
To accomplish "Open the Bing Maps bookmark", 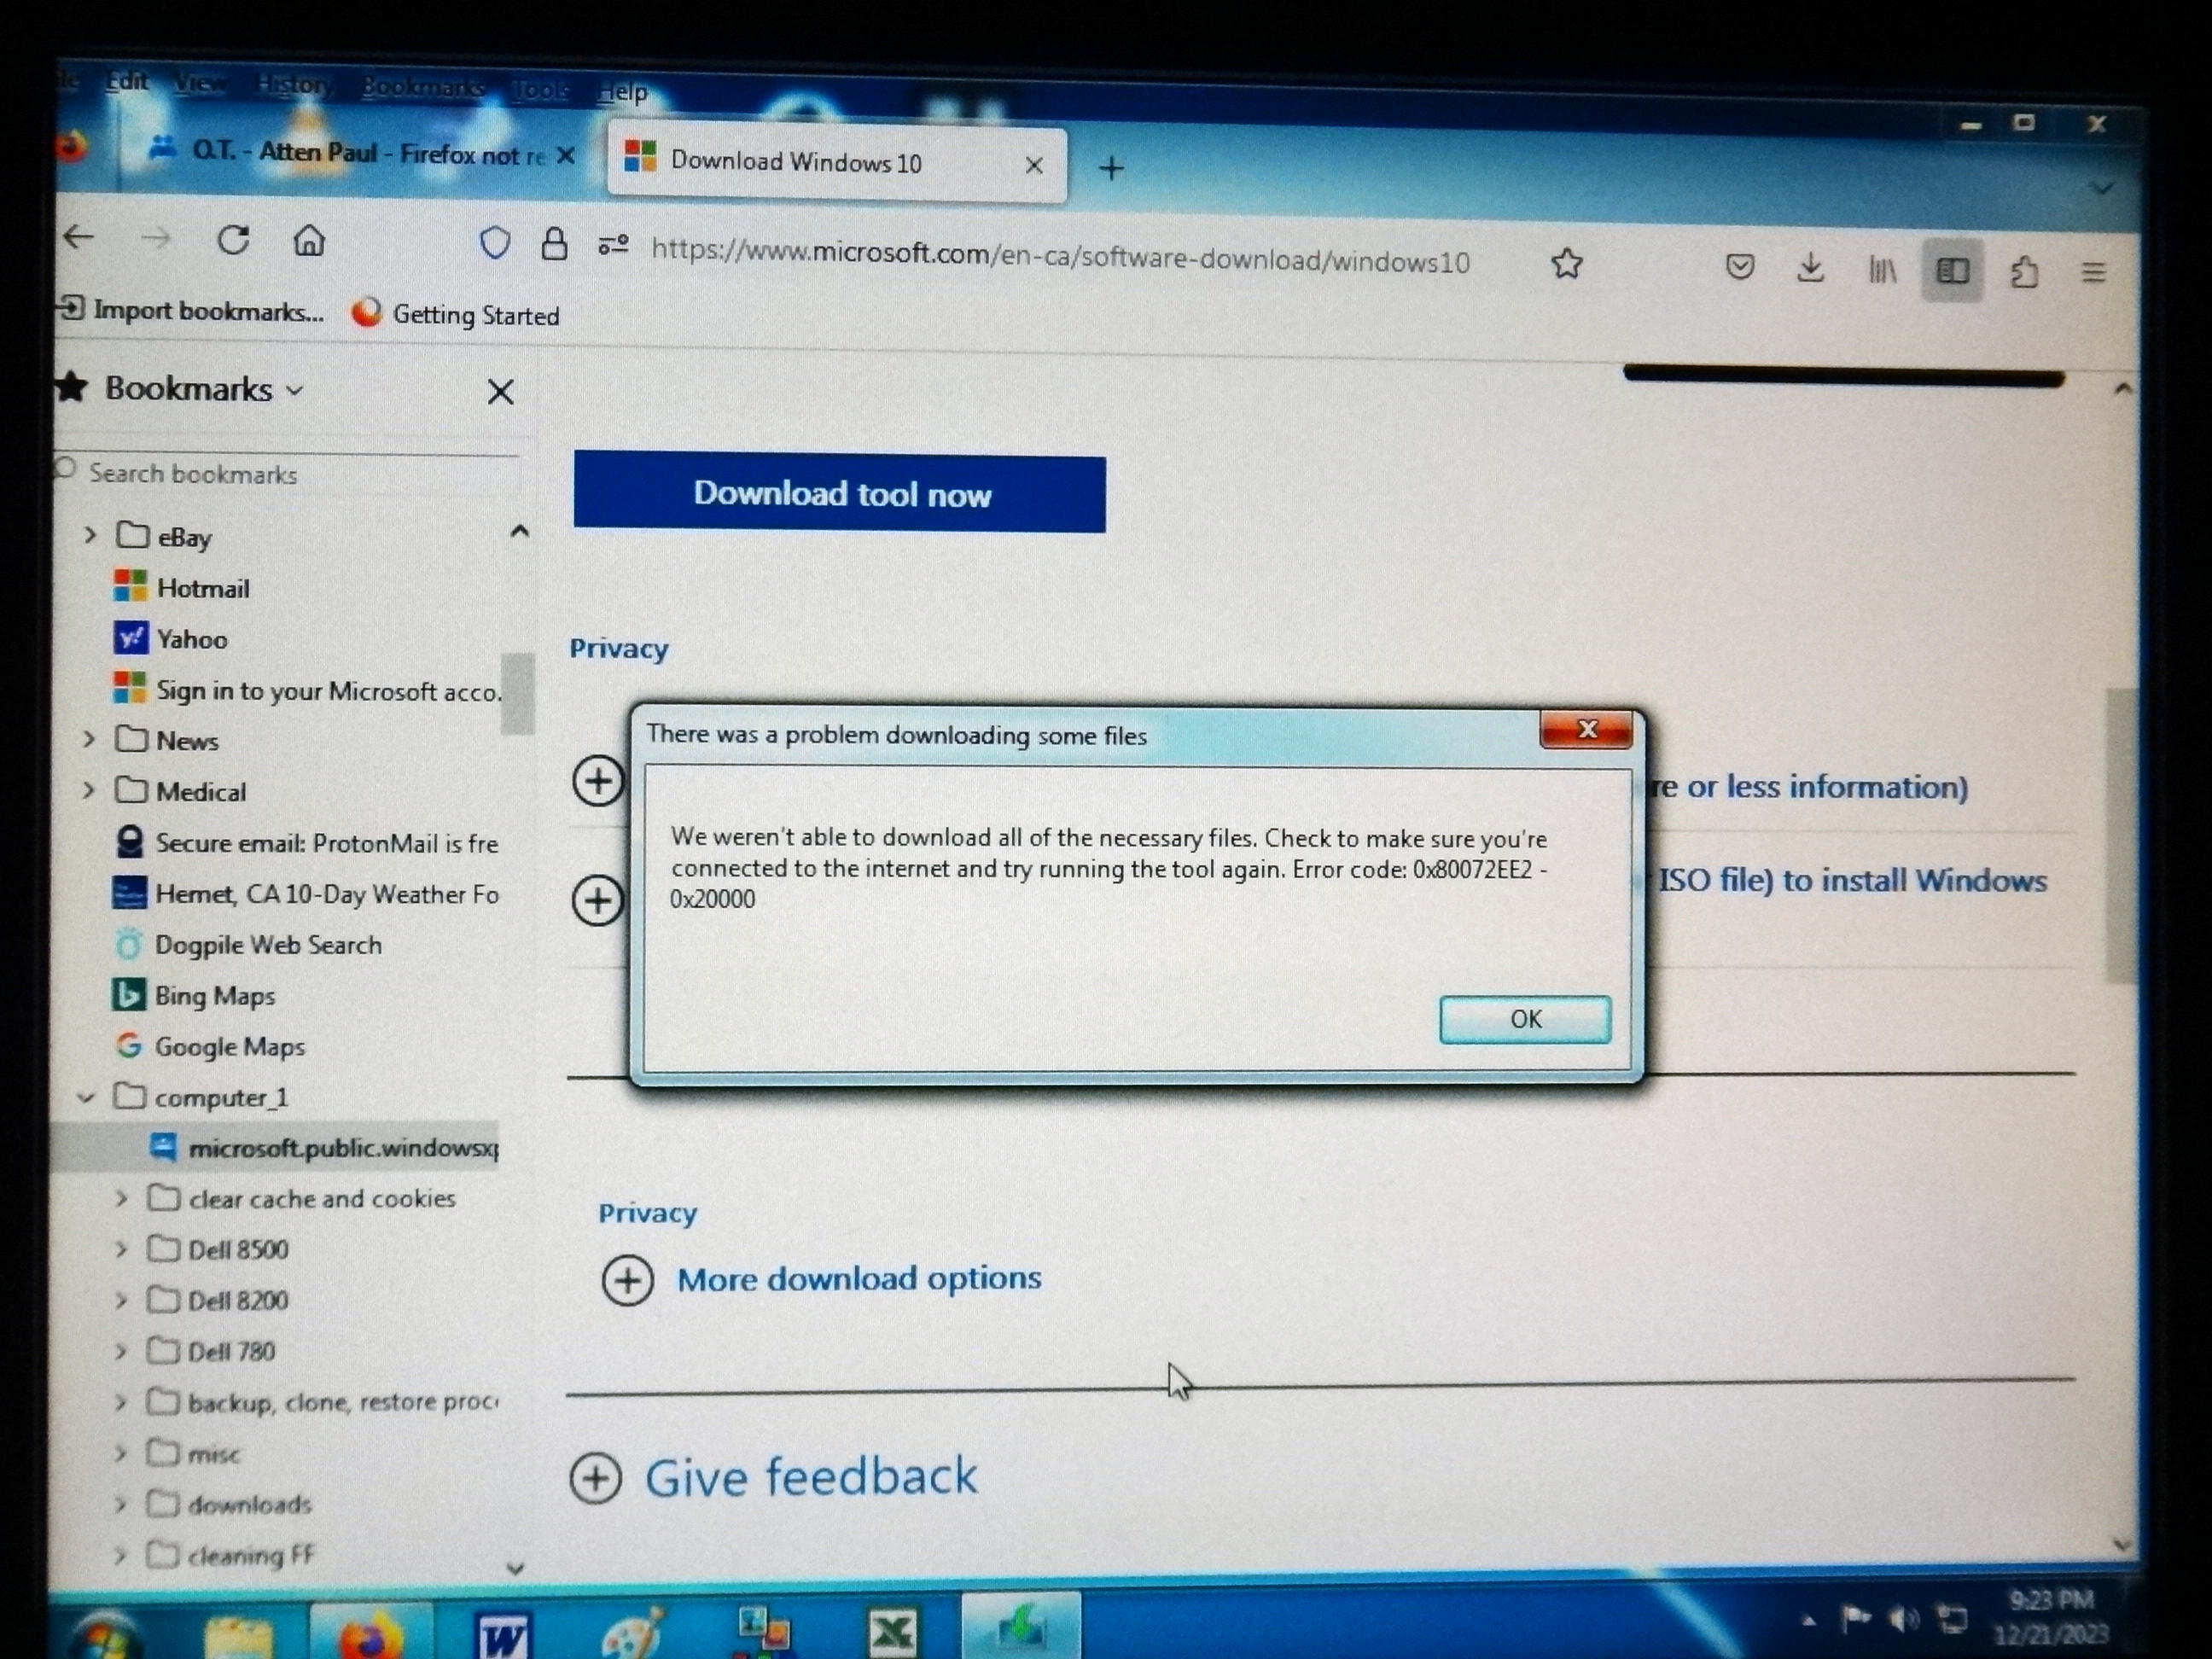I will pyautogui.click(x=193, y=995).
